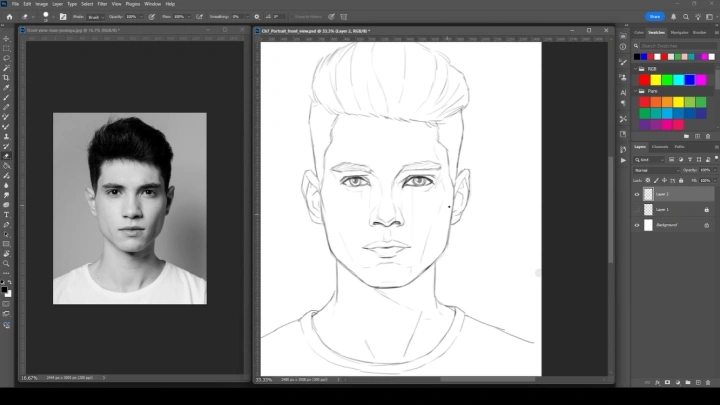Viewport: 720px width, 405px height.
Task: Open the Filter menu
Action: [x=102, y=4]
